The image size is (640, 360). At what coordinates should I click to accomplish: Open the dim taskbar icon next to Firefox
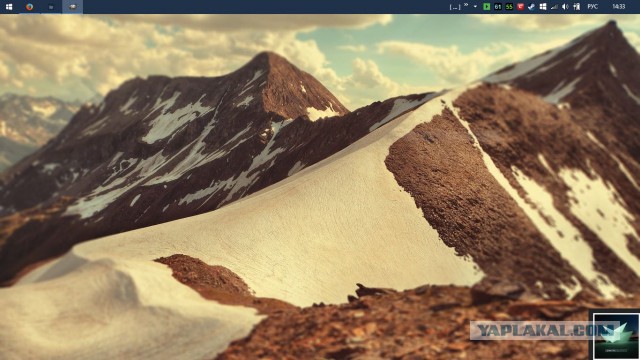click(51, 7)
